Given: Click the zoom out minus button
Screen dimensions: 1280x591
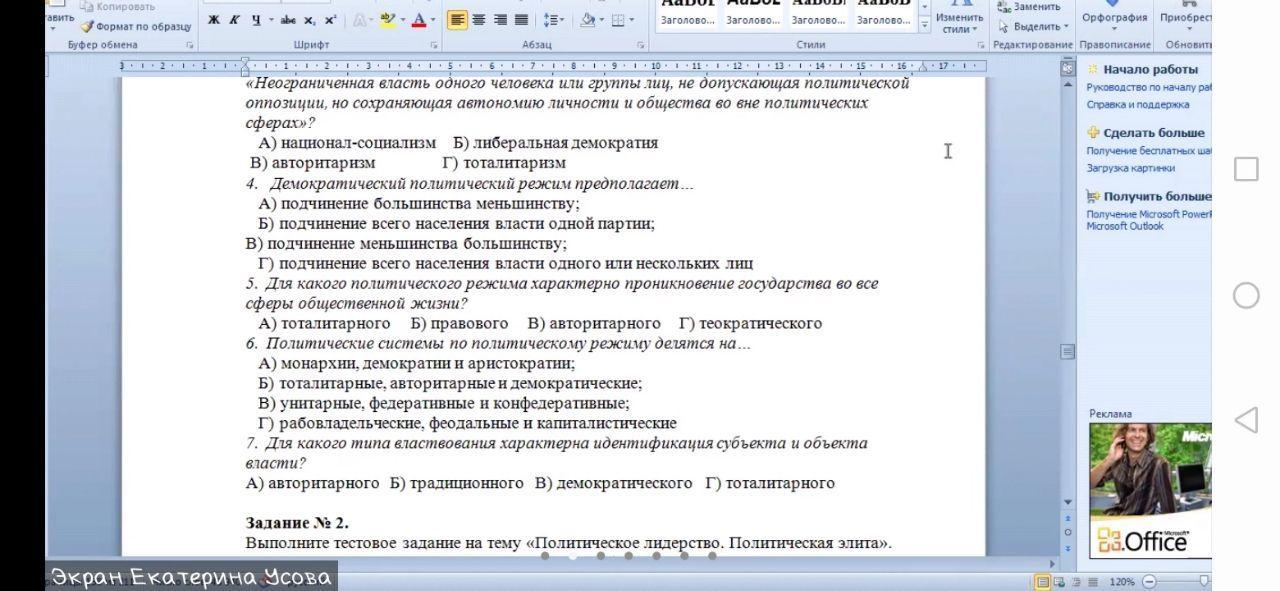Looking at the screenshot, I should pyautogui.click(x=1148, y=582).
